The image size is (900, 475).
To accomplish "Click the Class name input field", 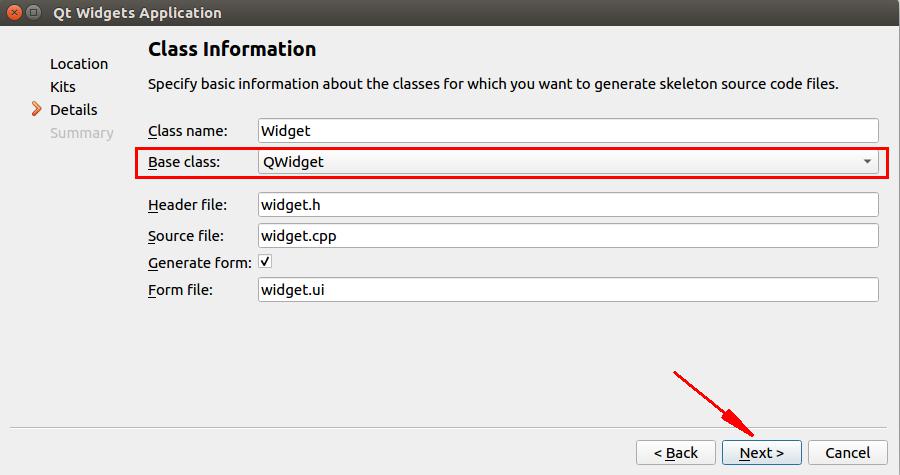I will pos(568,131).
